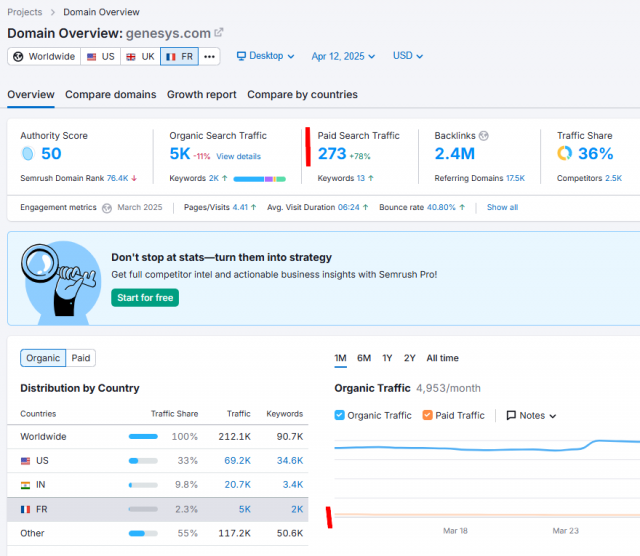Click the Worldwide globe icon
Image resolution: width=640 pixels, height=556 pixels.
pyautogui.click(x=18, y=56)
